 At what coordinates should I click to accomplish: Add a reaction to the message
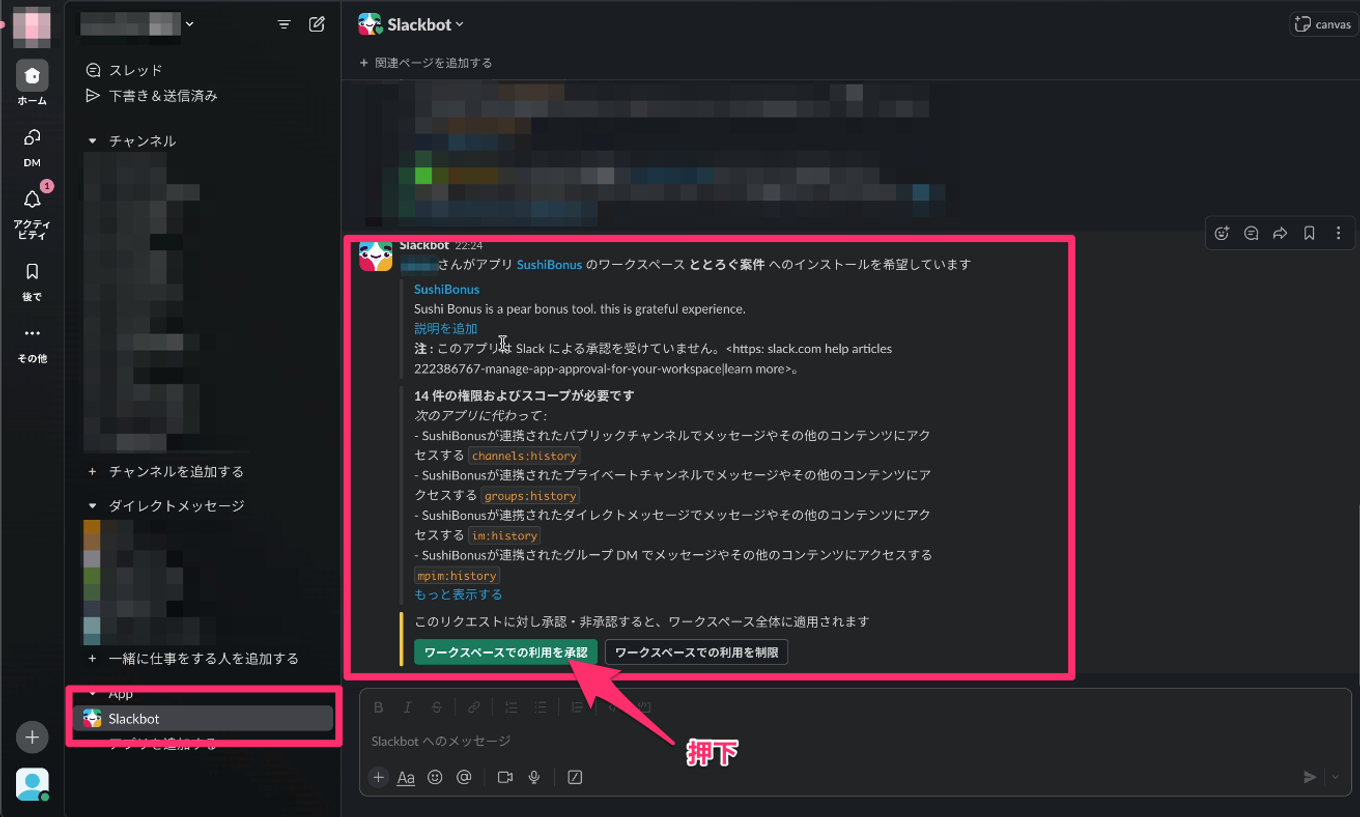pyautogui.click(x=1221, y=233)
